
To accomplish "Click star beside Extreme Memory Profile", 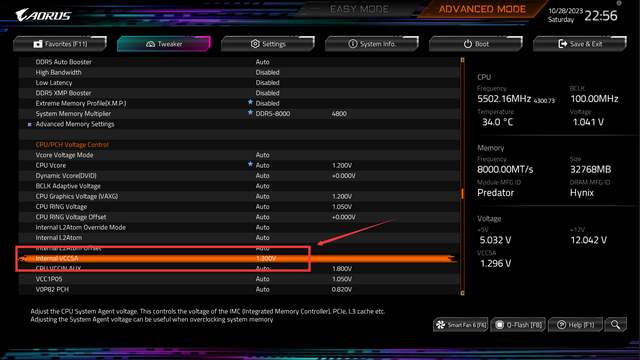I will 250,102.
